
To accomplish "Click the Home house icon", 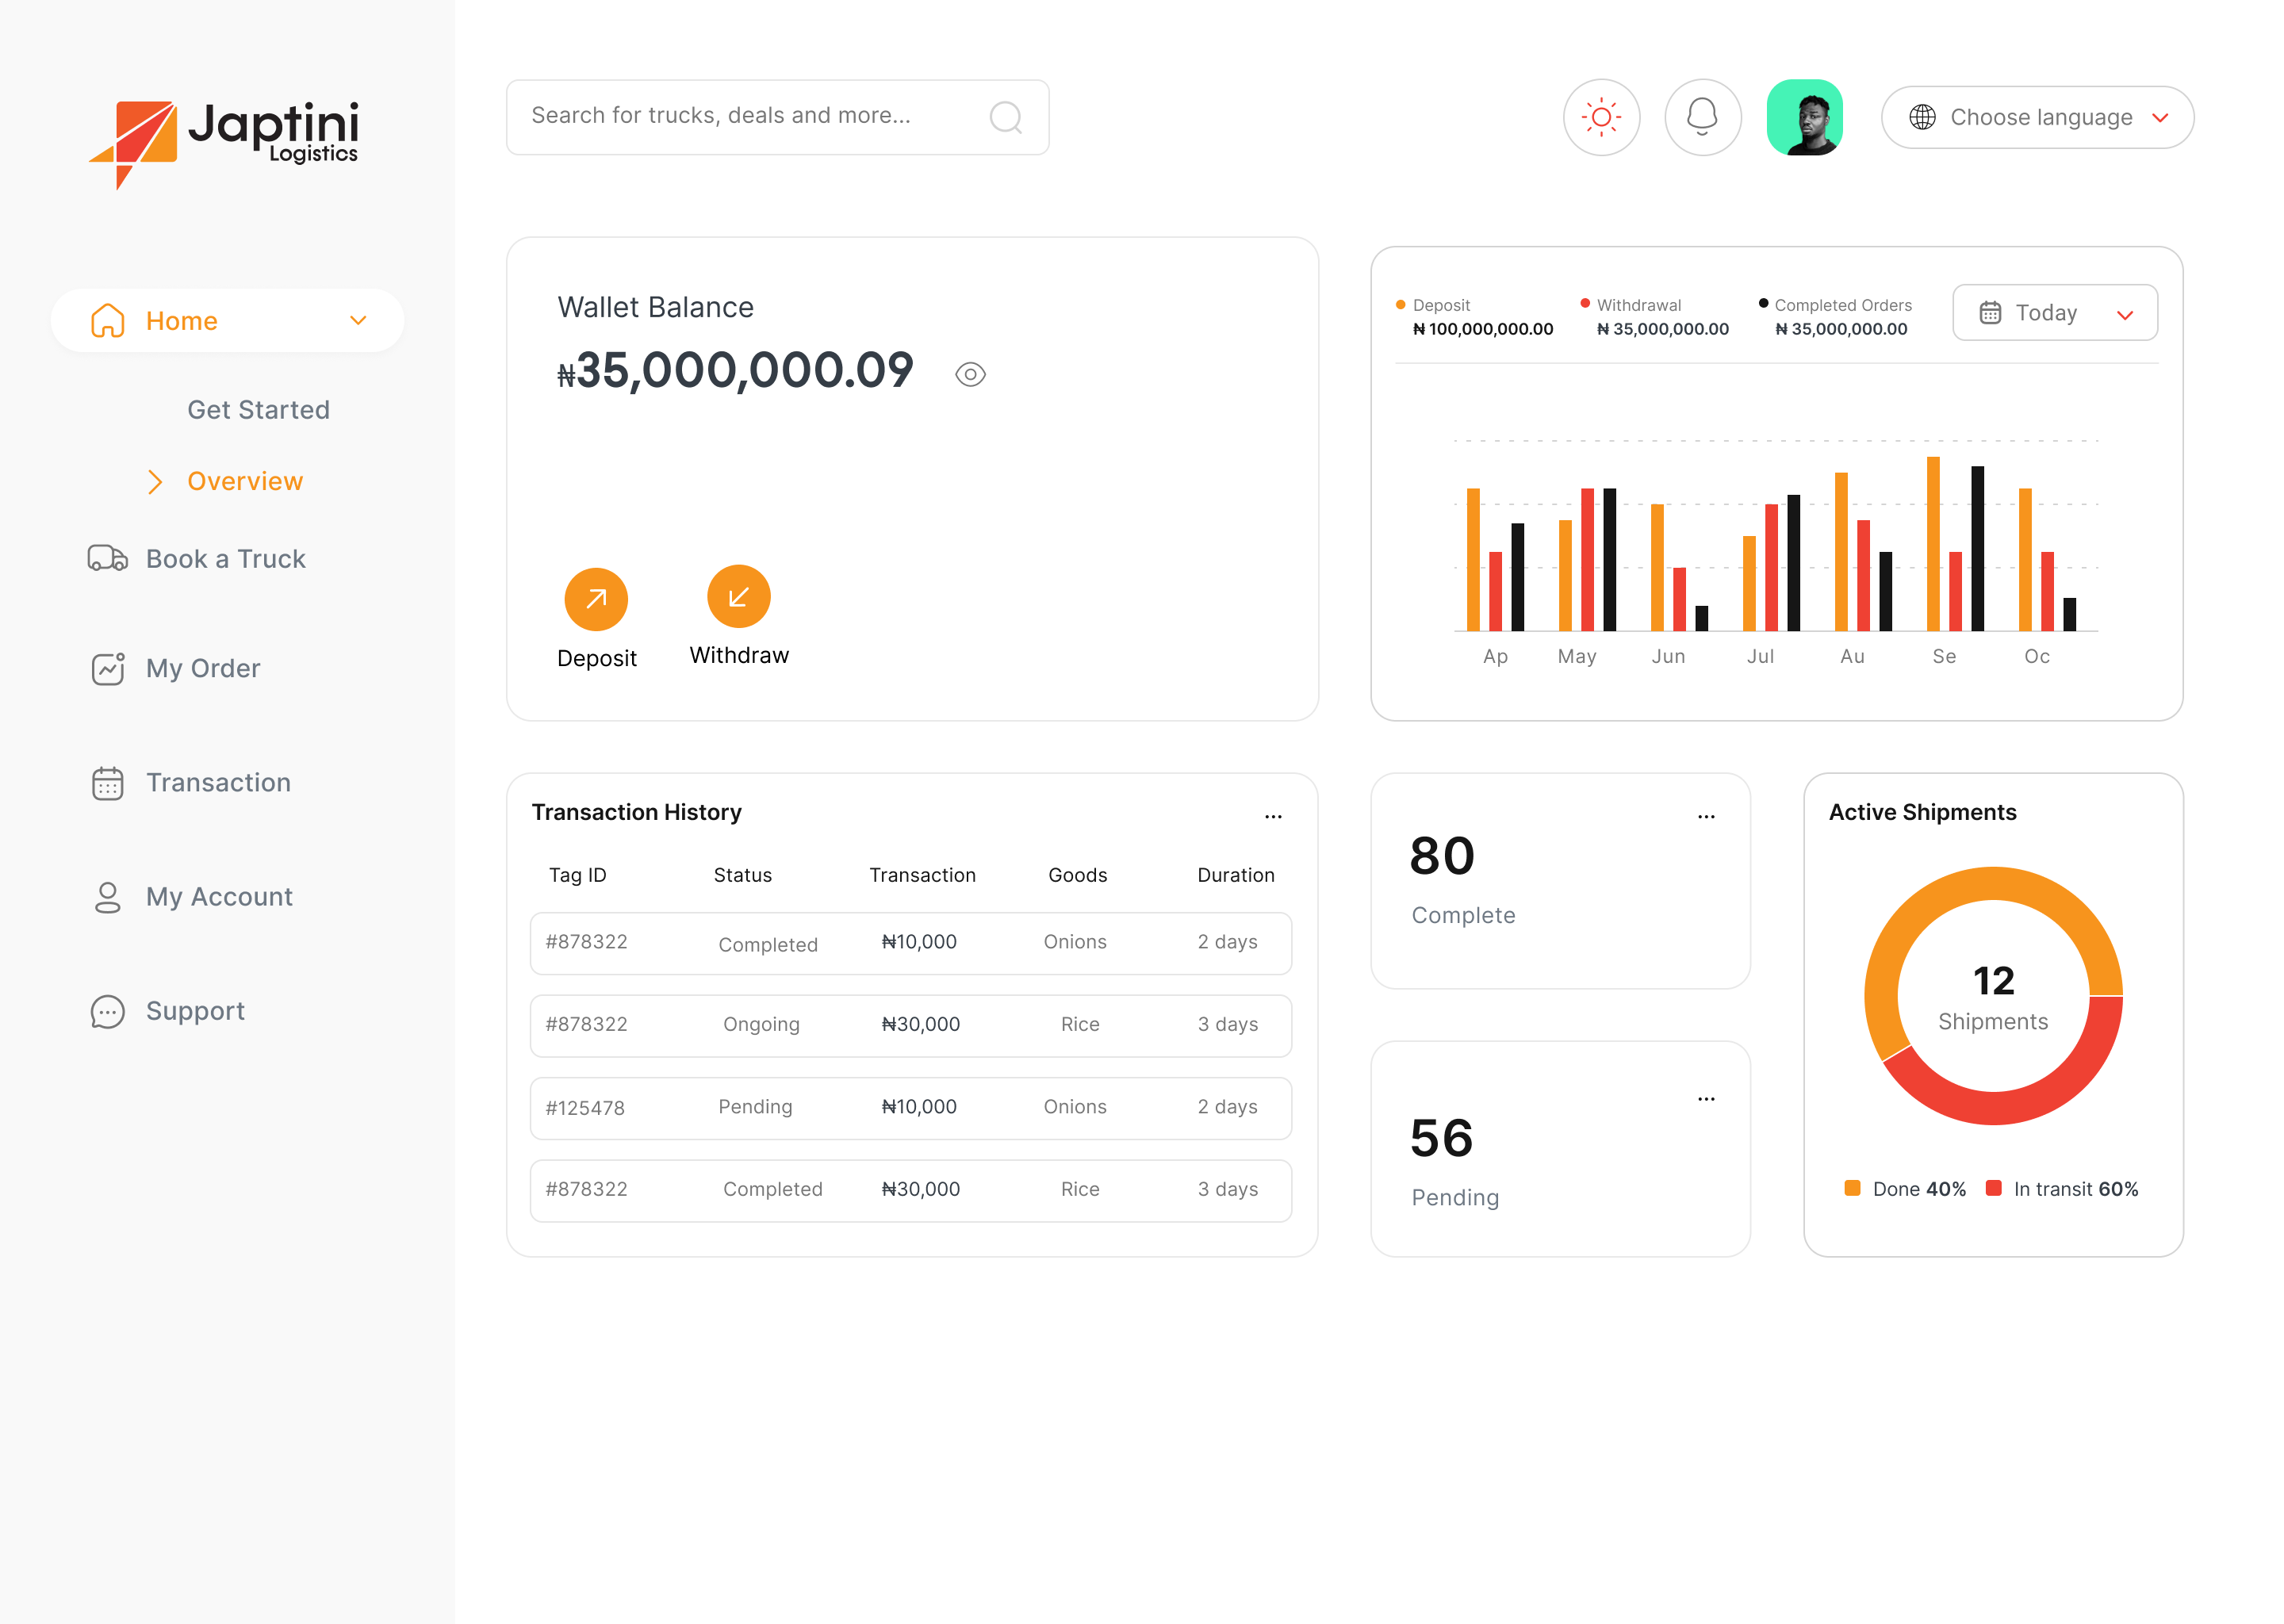I will click(x=108, y=320).
